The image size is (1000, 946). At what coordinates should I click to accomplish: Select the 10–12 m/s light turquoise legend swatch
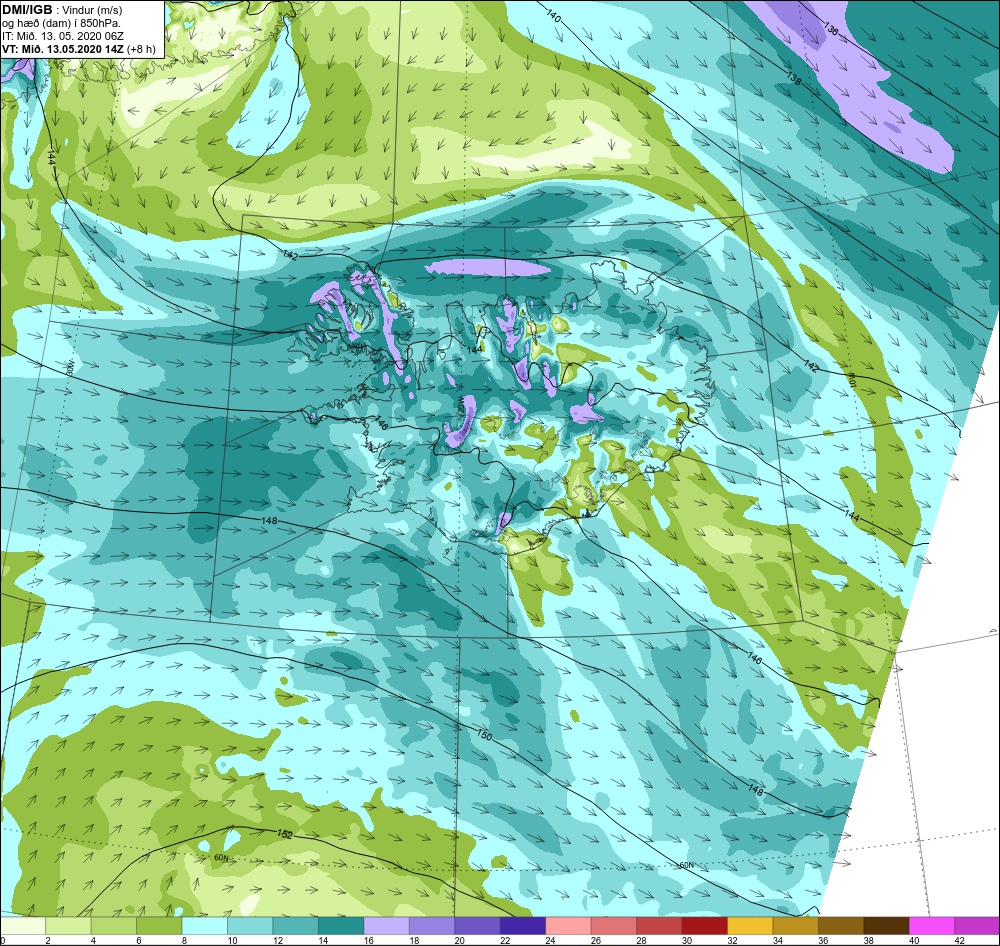[x=250, y=926]
